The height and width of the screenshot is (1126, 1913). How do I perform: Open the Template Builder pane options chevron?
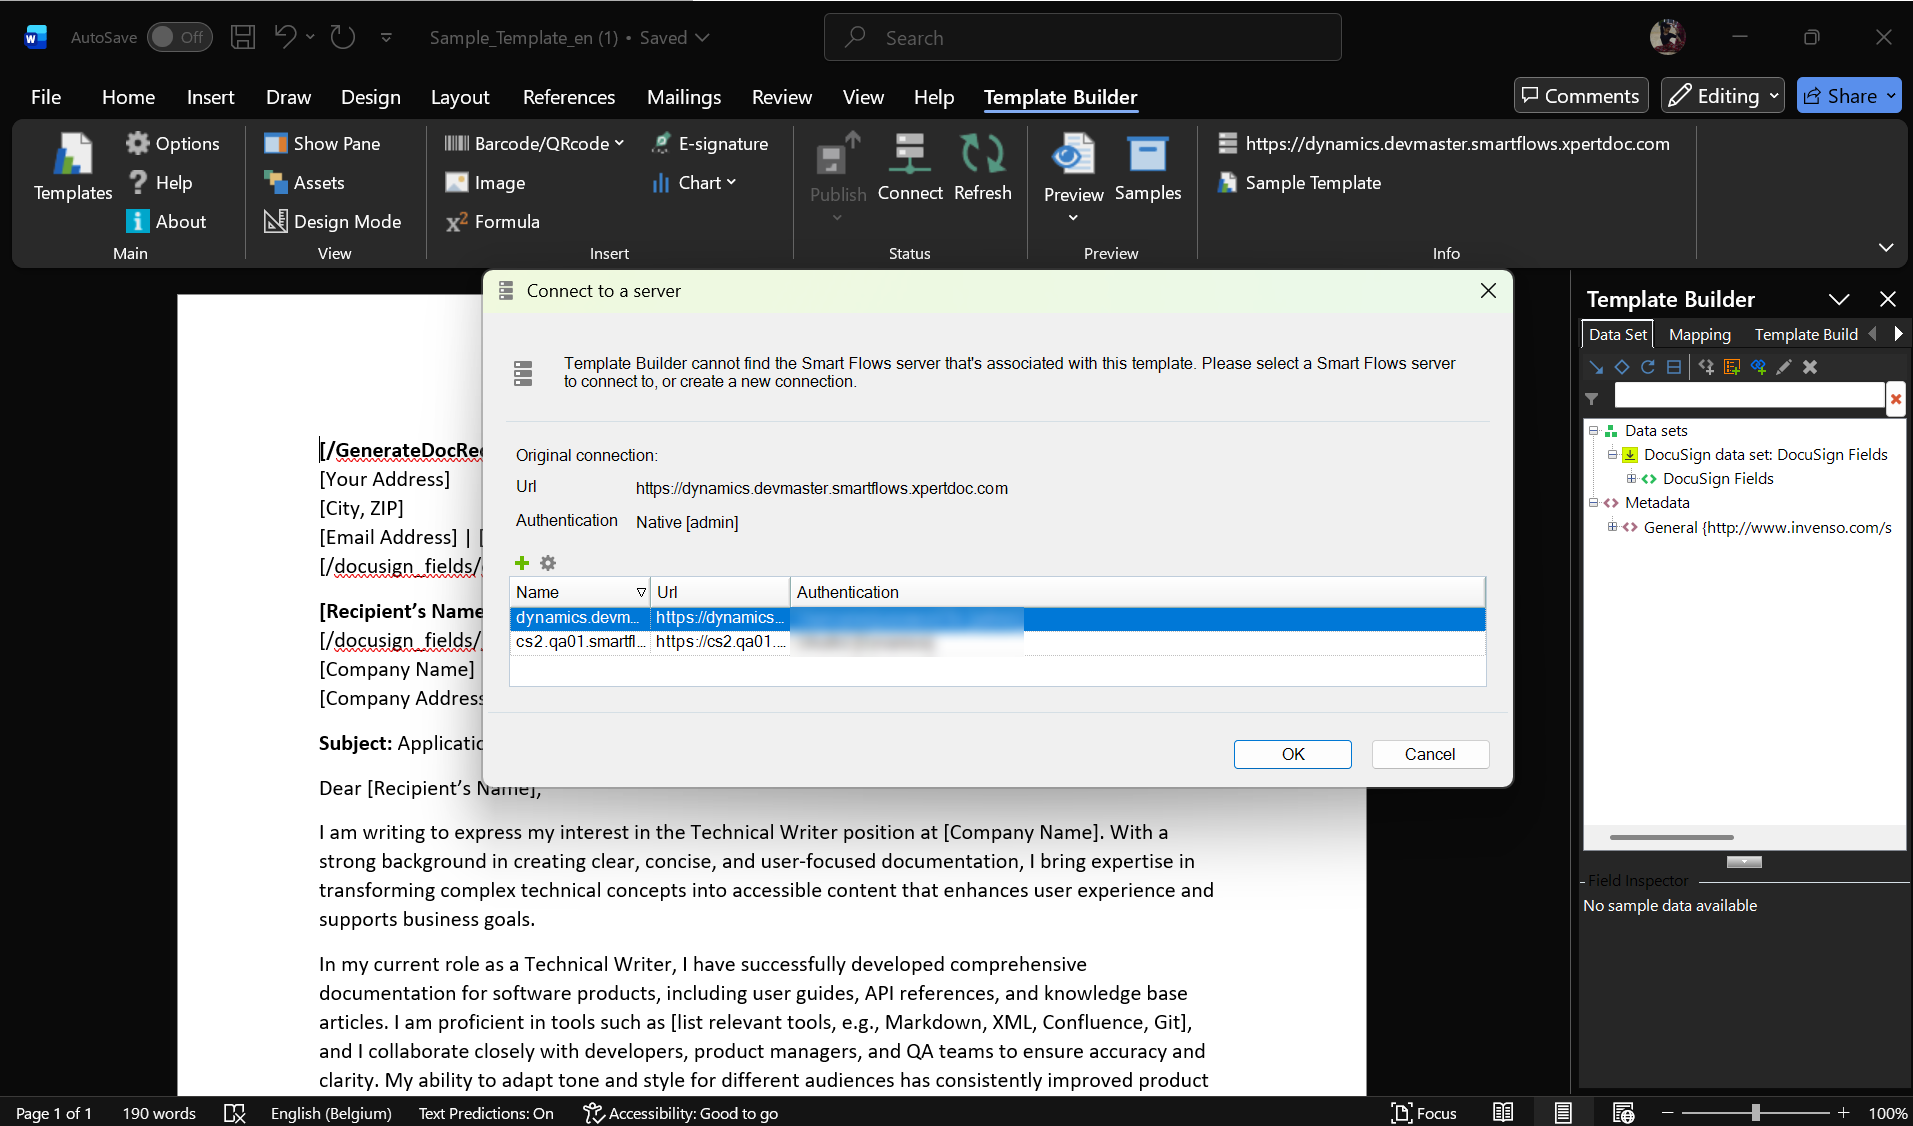coord(1839,299)
